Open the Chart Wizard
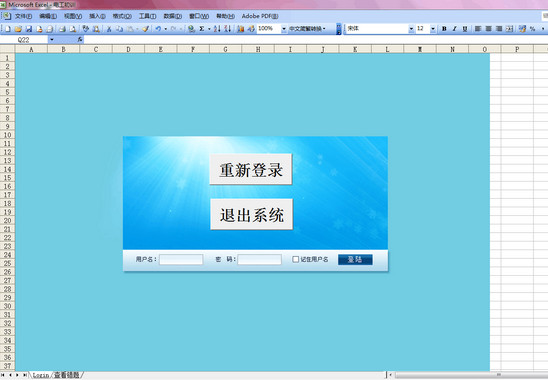 tap(240, 29)
